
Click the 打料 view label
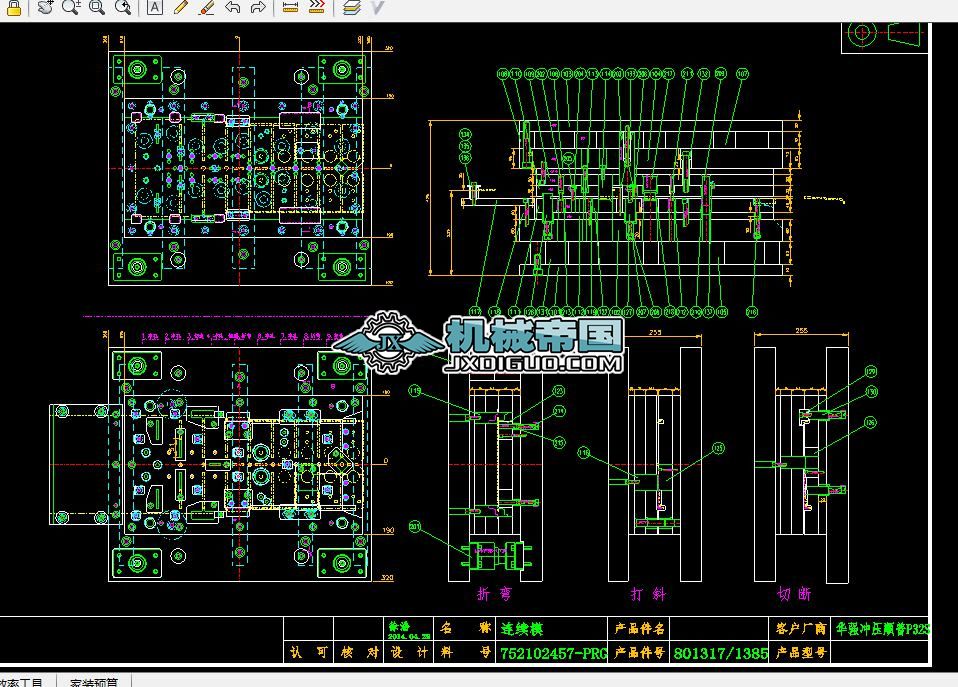(x=649, y=594)
